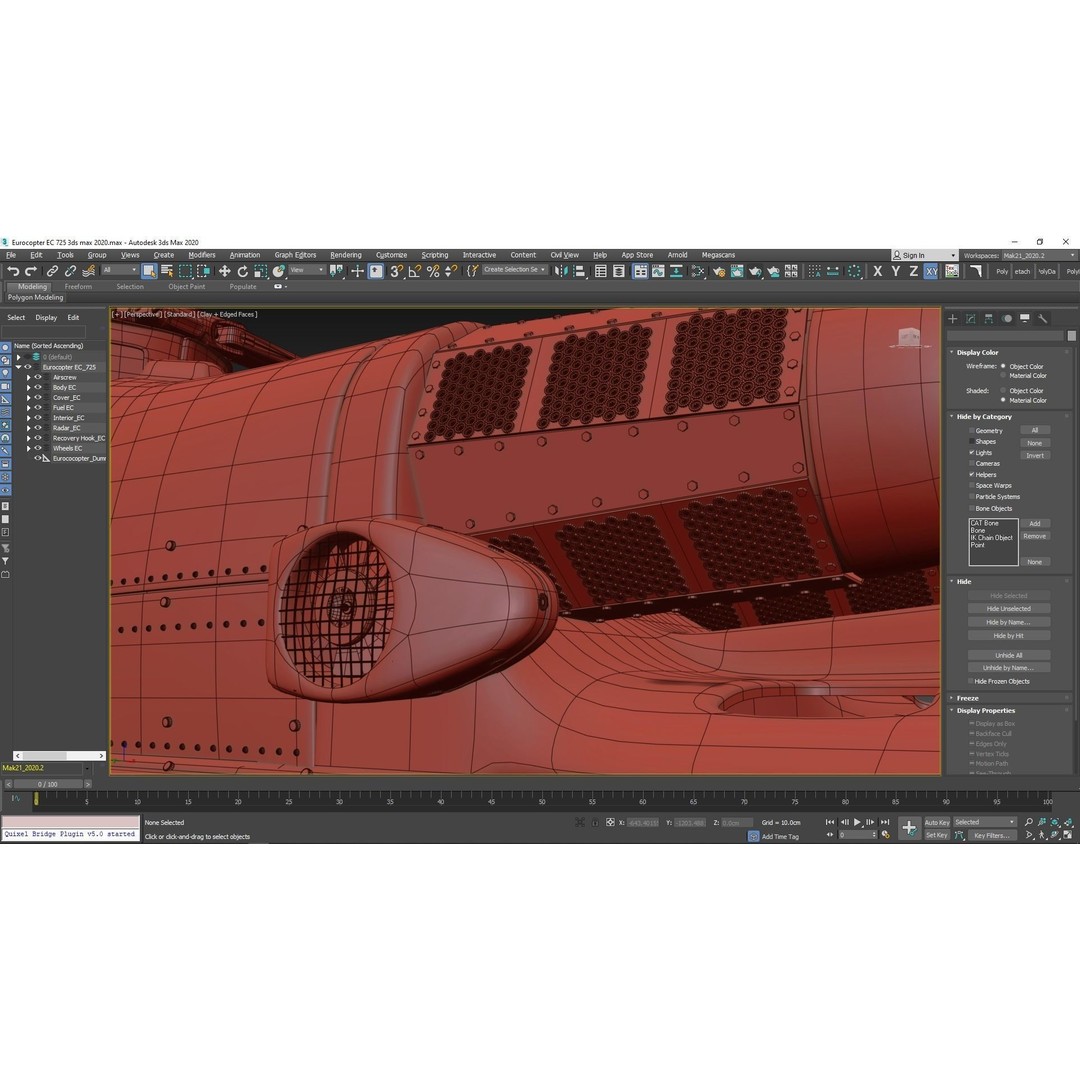Click the Auto Key button

point(937,822)
